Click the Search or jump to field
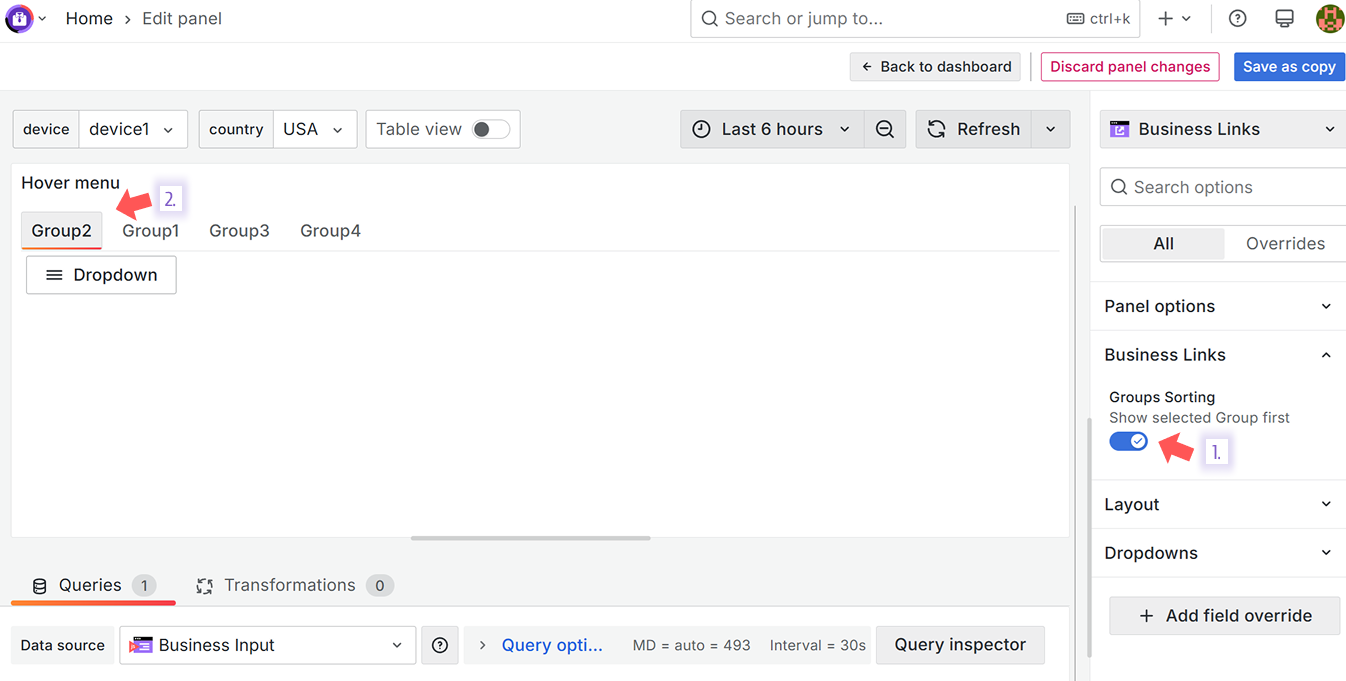This screenshot has width=1346, height=681. [x=915, y=18]
